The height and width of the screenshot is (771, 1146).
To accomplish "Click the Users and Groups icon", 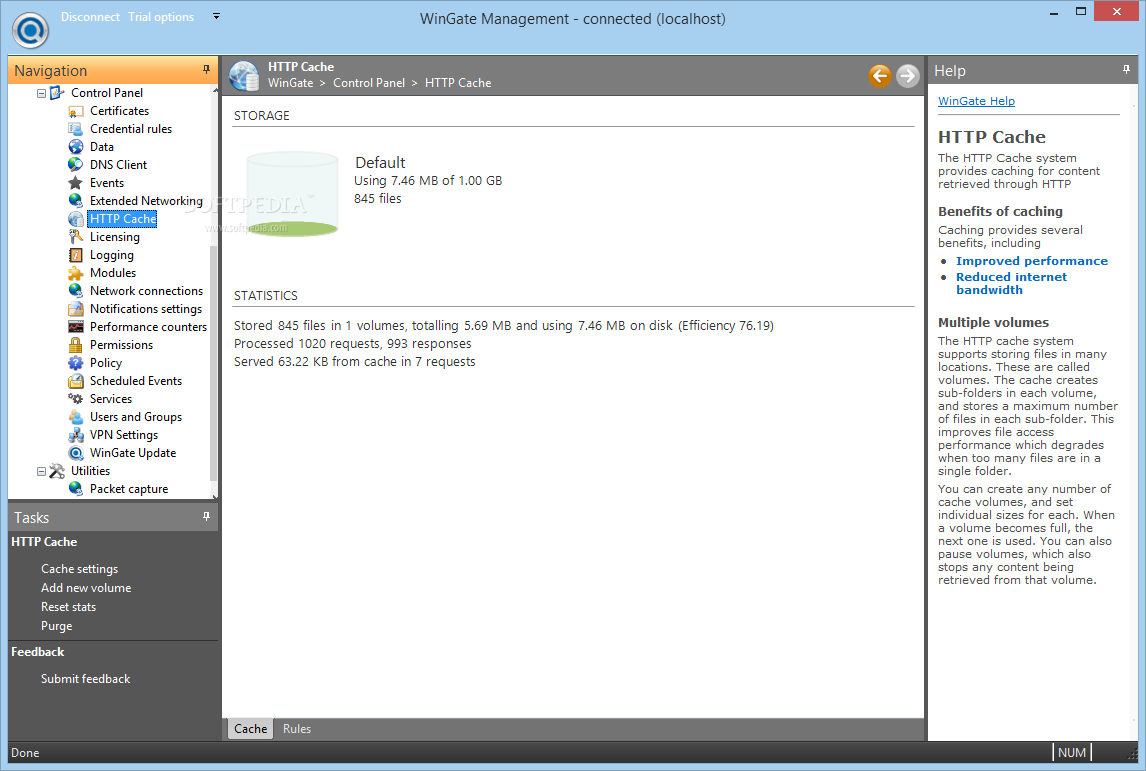I will click(x=75, y=417).
